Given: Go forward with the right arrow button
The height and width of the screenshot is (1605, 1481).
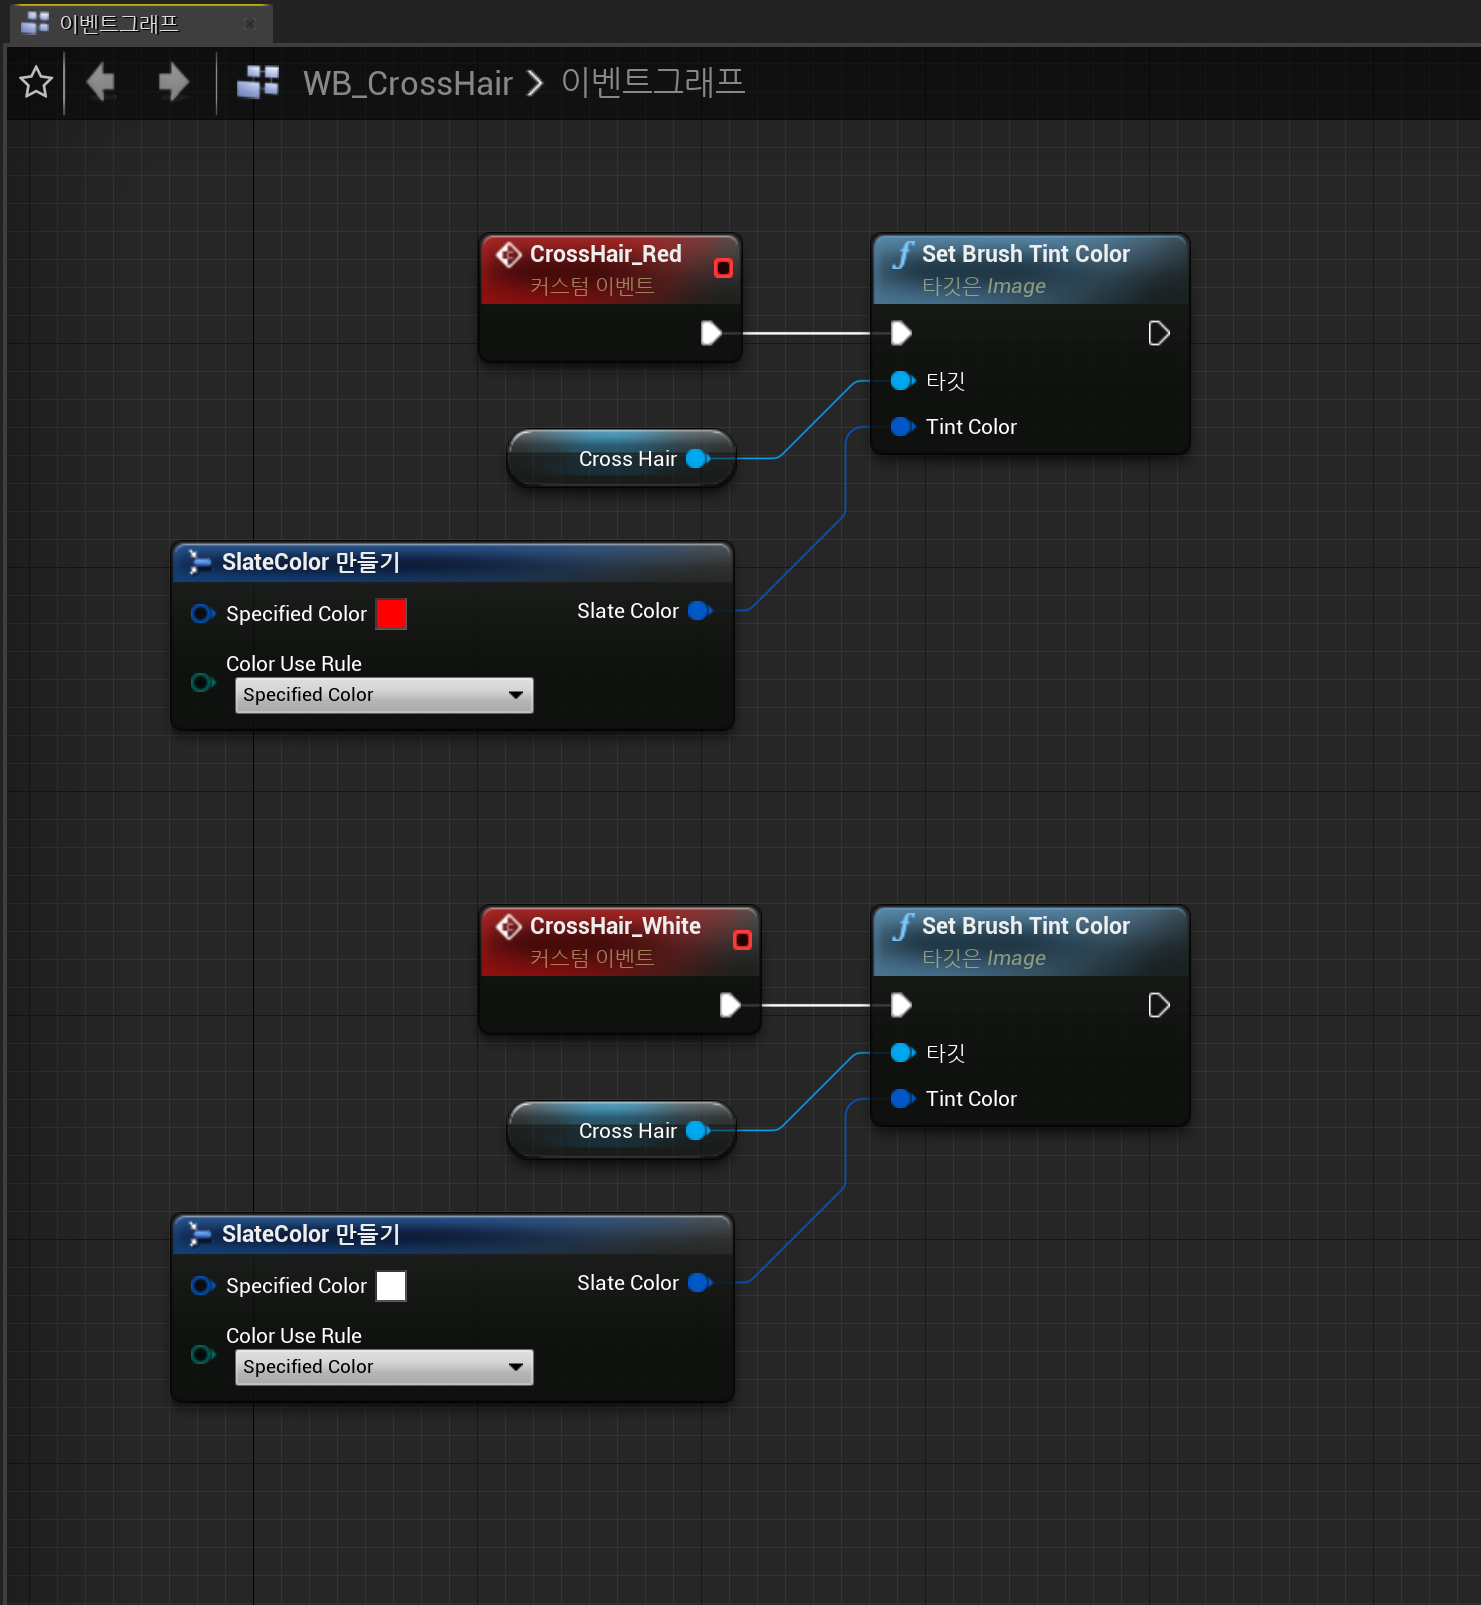Looking at the screenshot, I should click(174, 82).
